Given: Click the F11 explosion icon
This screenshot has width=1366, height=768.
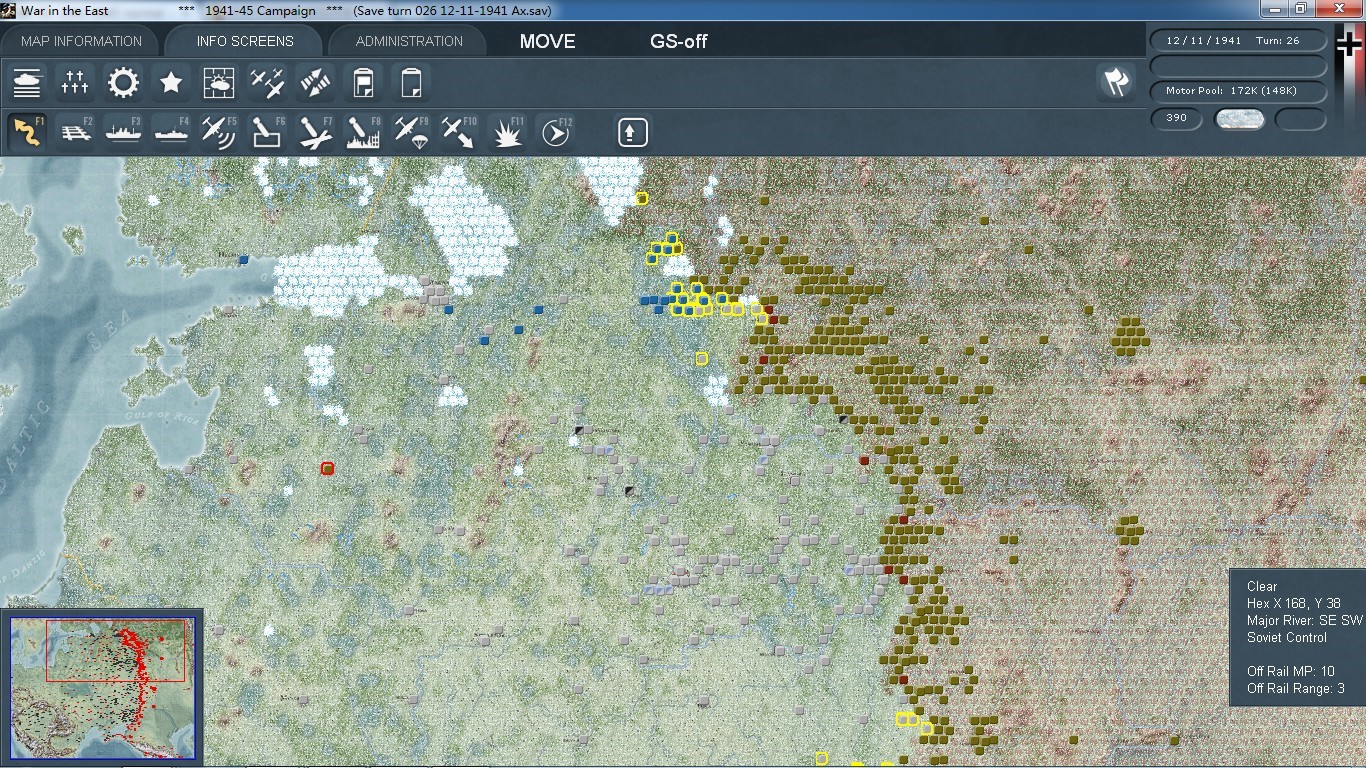Looking at the screenshot, I should click(x=507, y=132).
